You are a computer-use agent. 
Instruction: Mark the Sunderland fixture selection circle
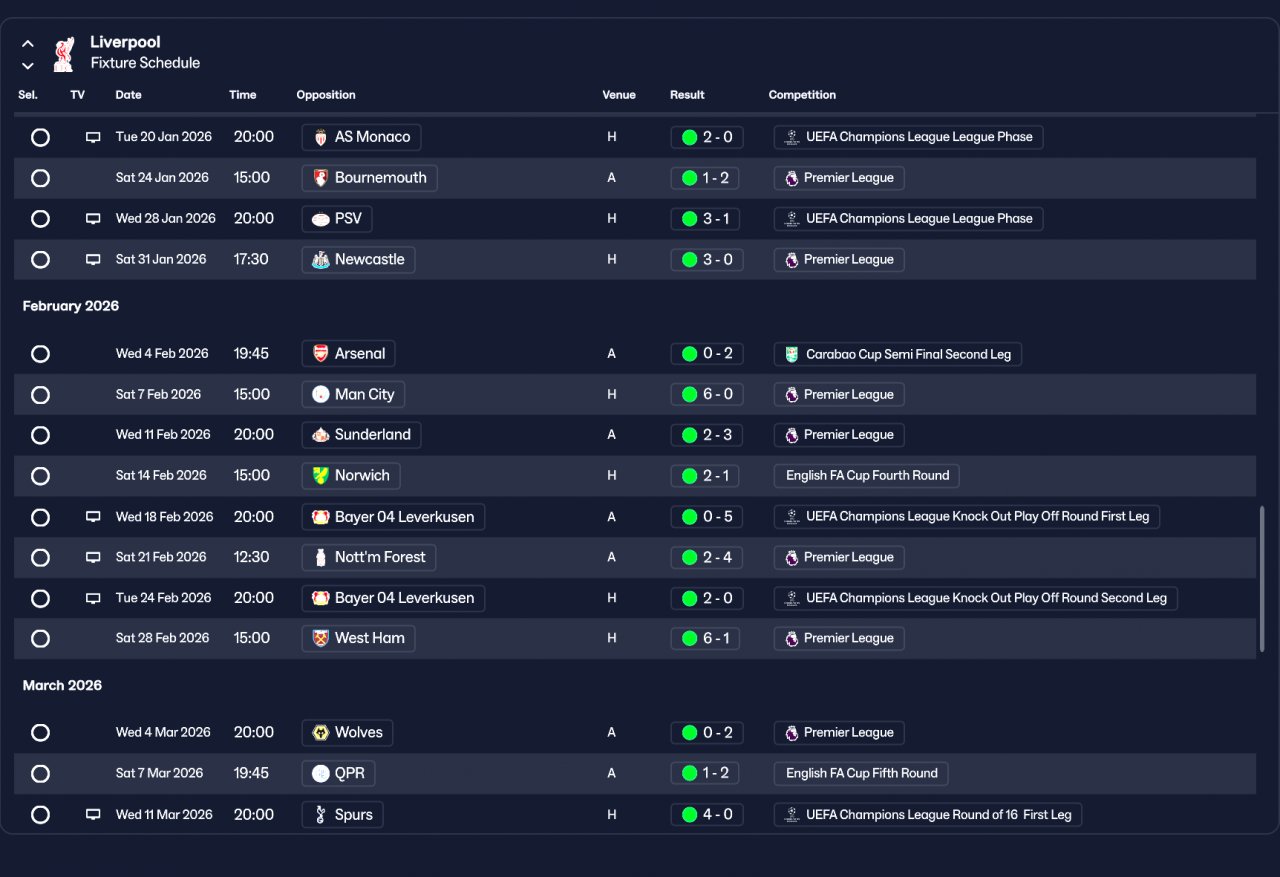[x=40, y=435]
